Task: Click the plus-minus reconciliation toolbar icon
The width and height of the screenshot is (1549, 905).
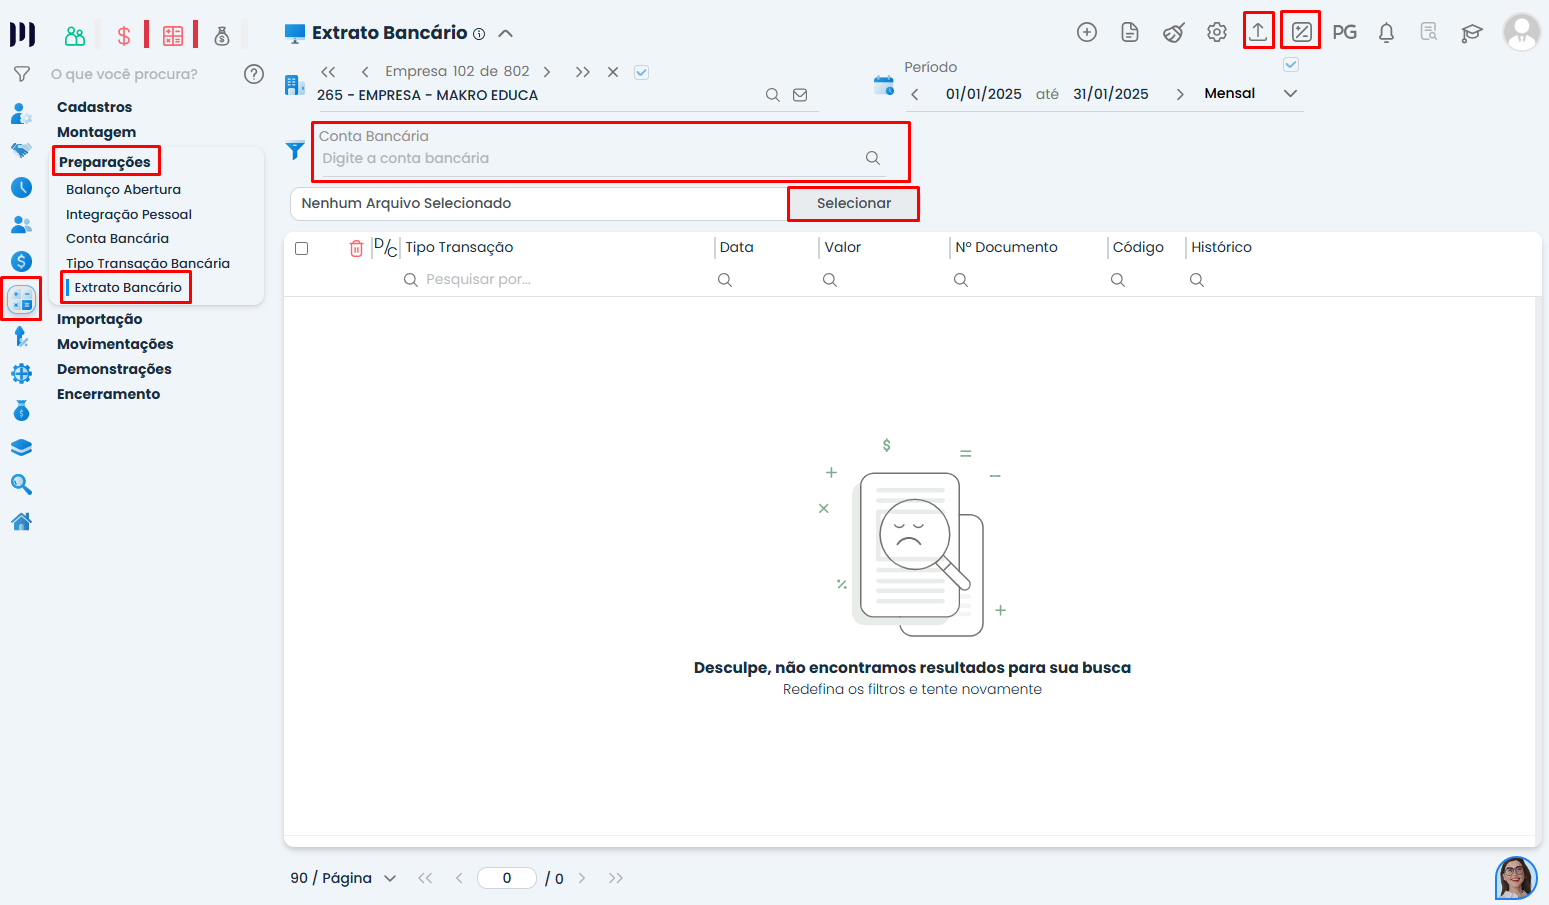Action: click(1301, 32)
